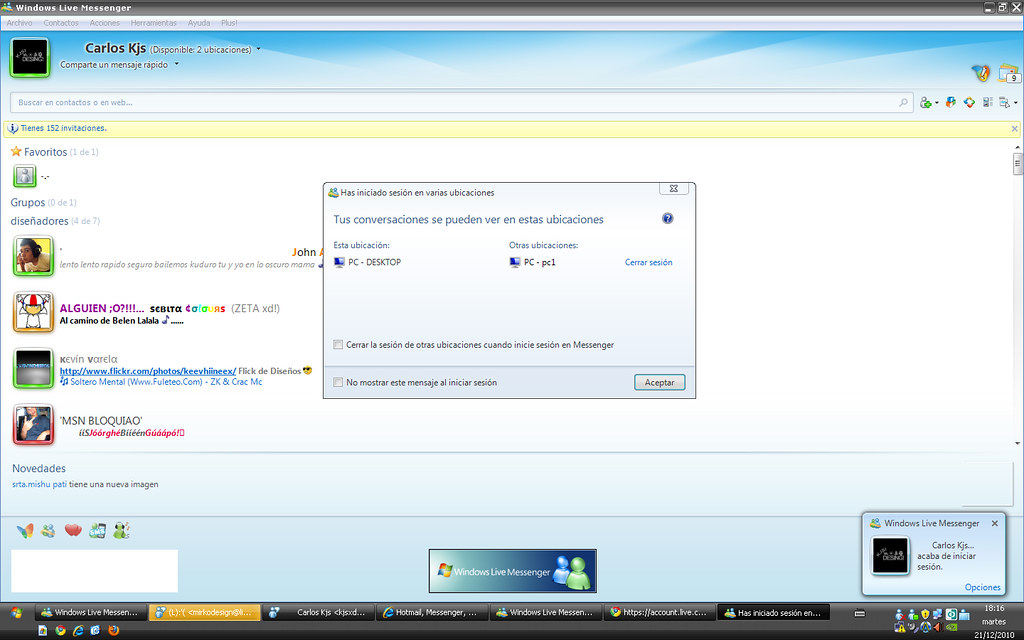
Task: Click the search magnifier icon
Action: click(x=903, y=102)
